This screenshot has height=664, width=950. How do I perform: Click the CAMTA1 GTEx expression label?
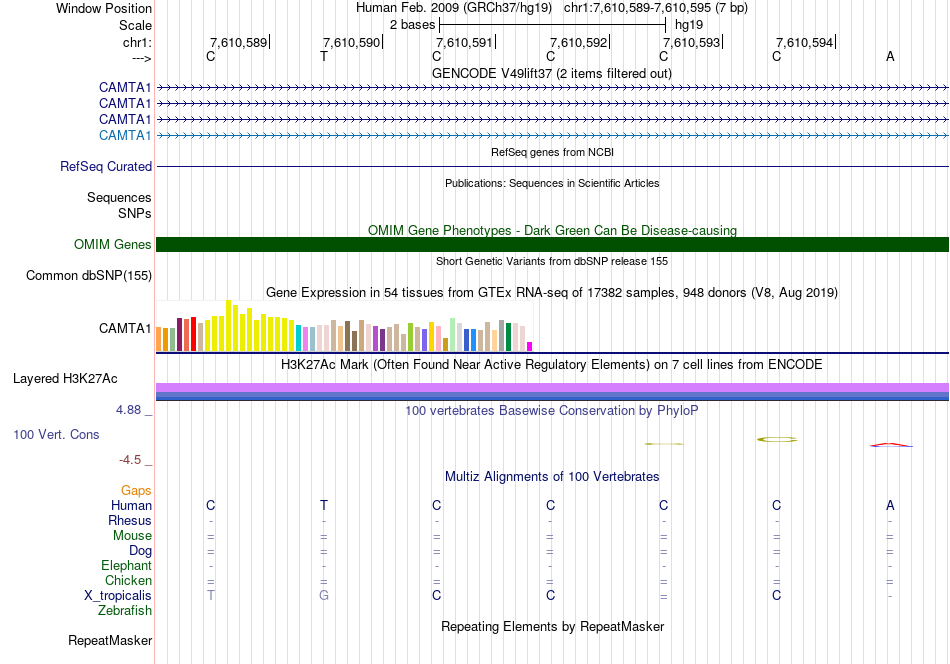(125, 328)
